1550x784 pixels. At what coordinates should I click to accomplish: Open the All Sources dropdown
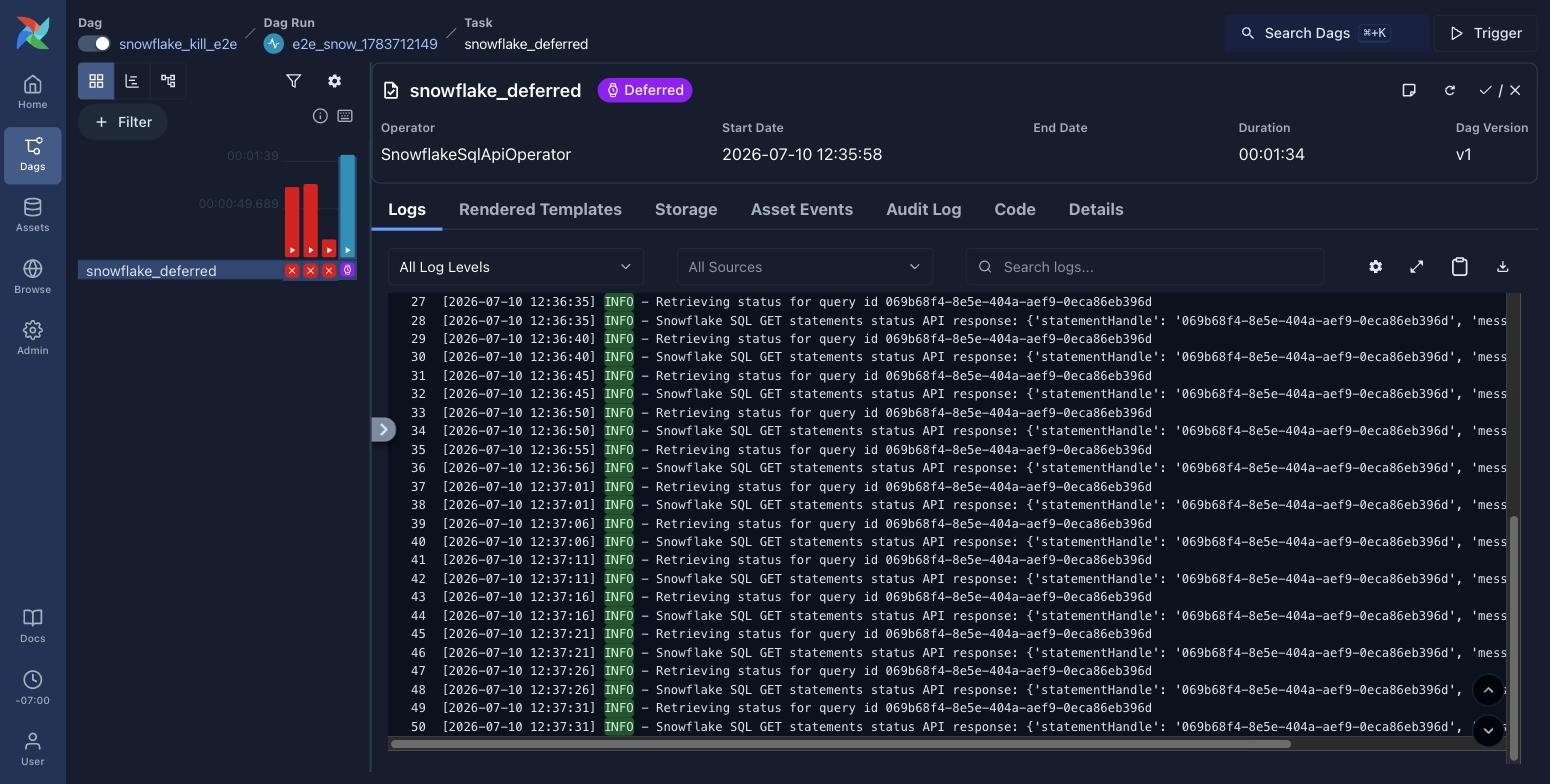point(805,267)
